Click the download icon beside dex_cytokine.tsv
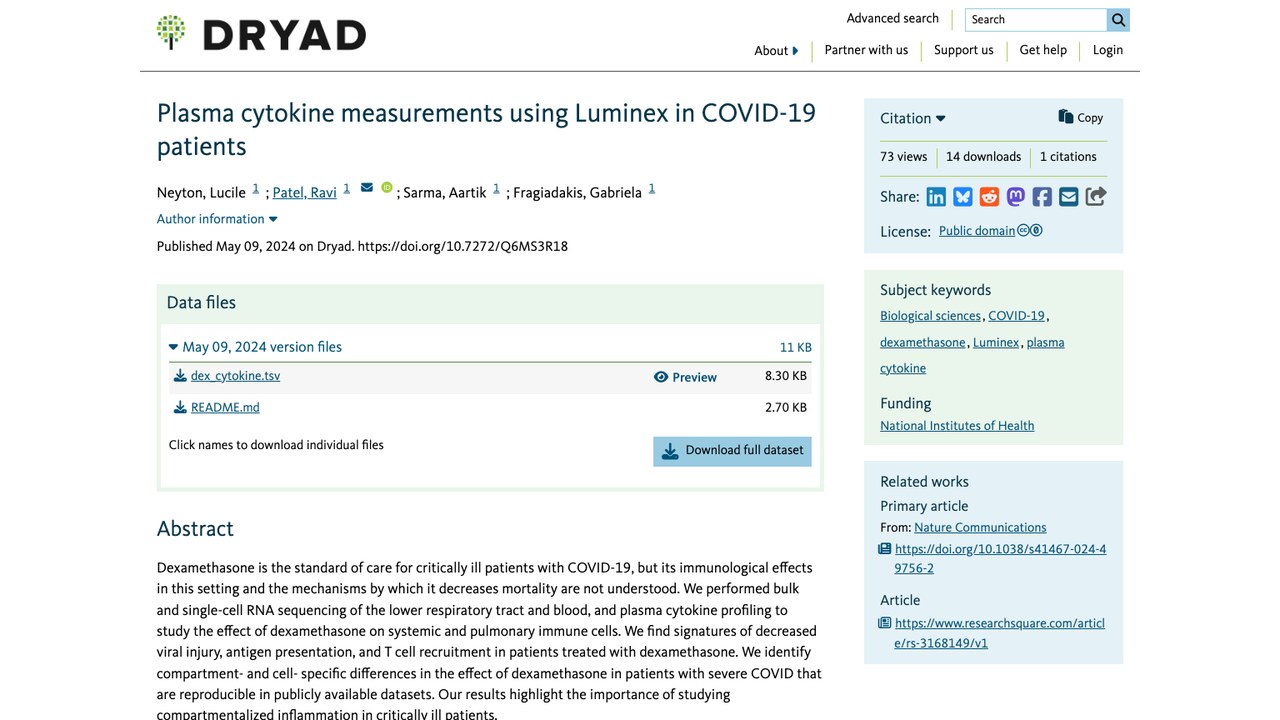This screenshot has height=720, width=1280. tap(180, 376)
